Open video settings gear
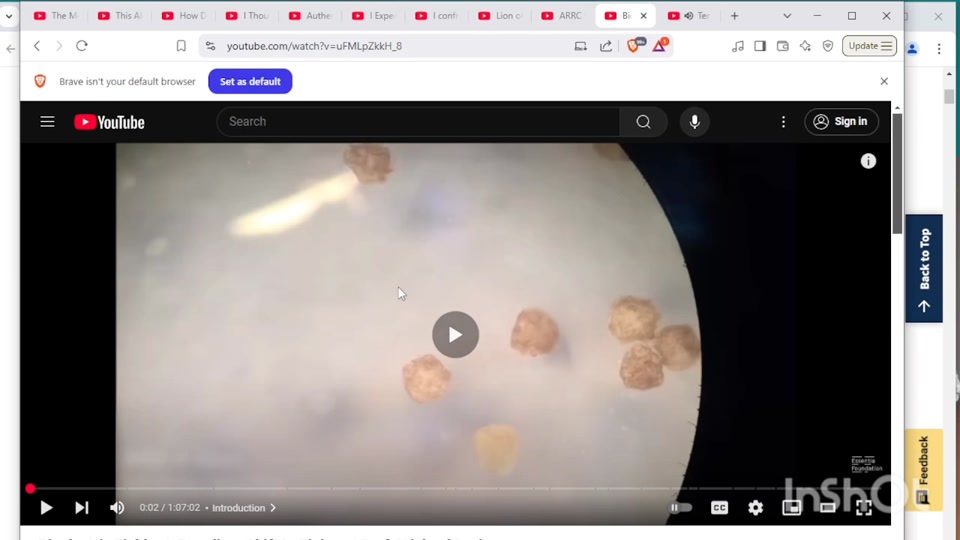The image size is (960, 540). click(755, 508)
